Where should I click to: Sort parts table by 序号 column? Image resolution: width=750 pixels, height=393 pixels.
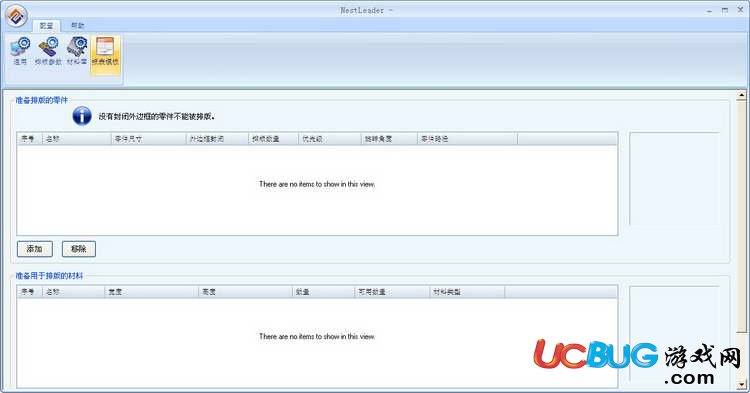pyautogui.click(x=30, y=139)
